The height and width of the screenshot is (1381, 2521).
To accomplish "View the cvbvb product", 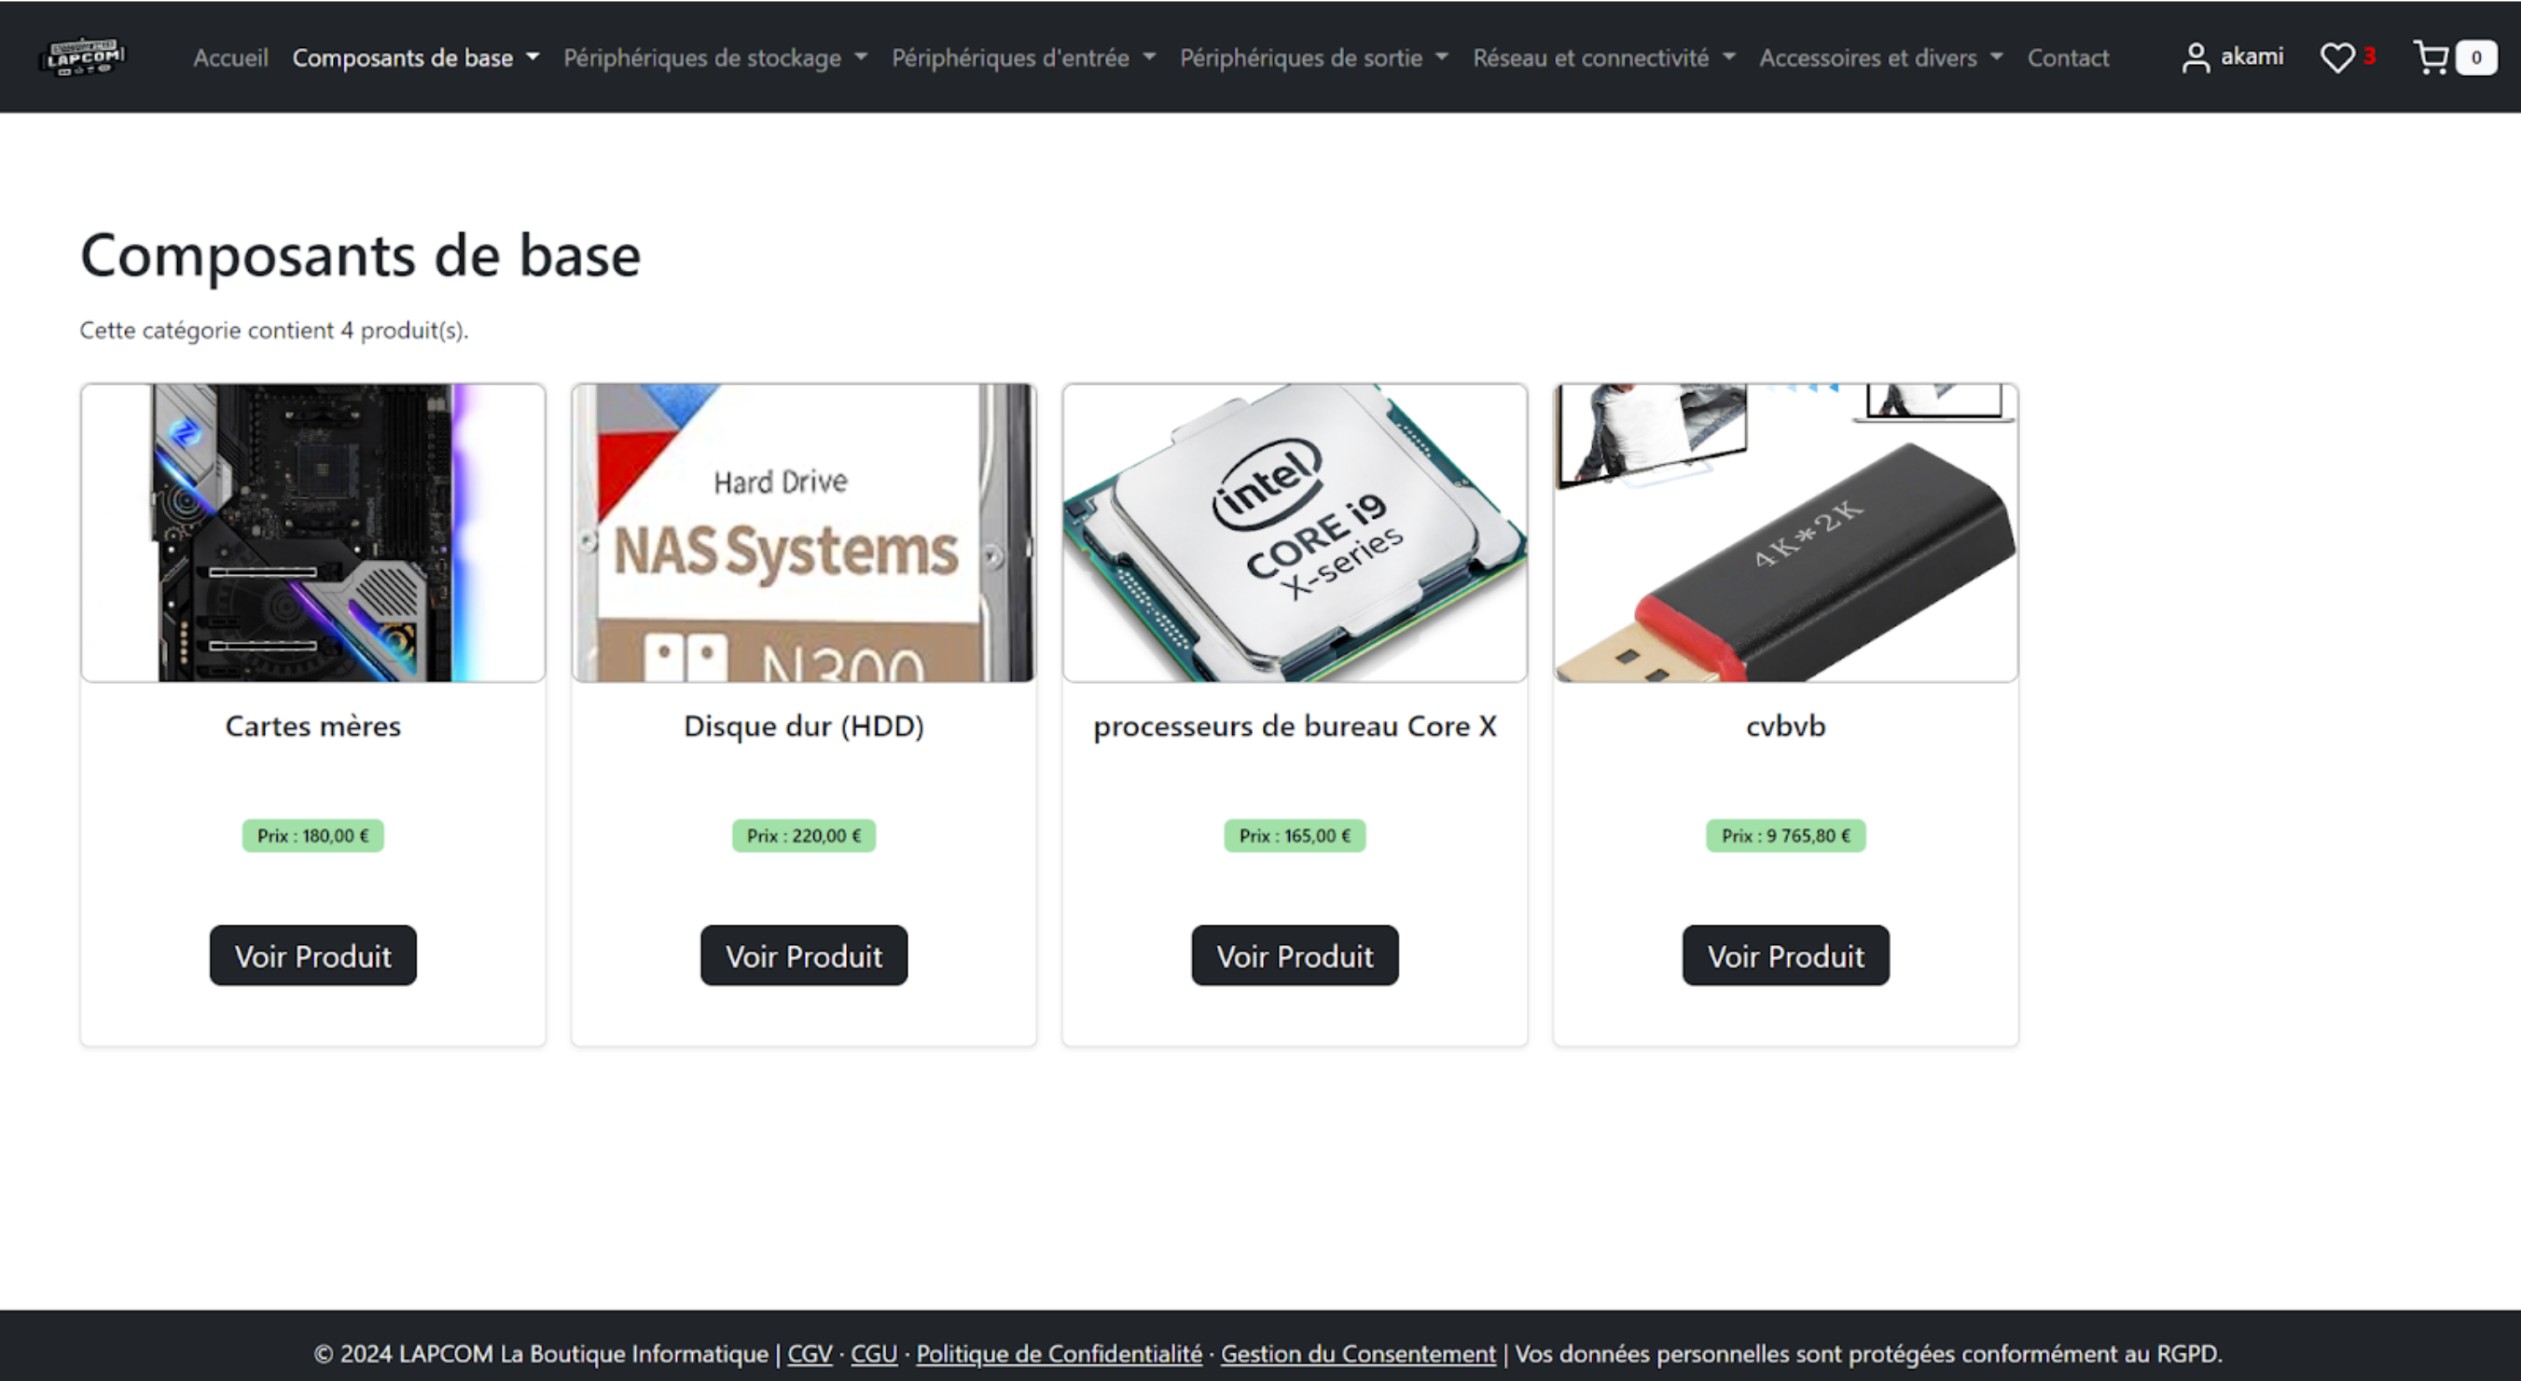I will tap(1785, 955).
